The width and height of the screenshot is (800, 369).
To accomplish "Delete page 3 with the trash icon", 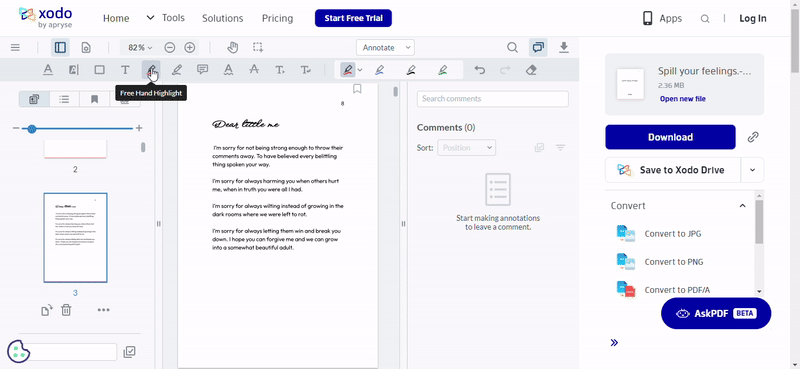I will point(66,310).
